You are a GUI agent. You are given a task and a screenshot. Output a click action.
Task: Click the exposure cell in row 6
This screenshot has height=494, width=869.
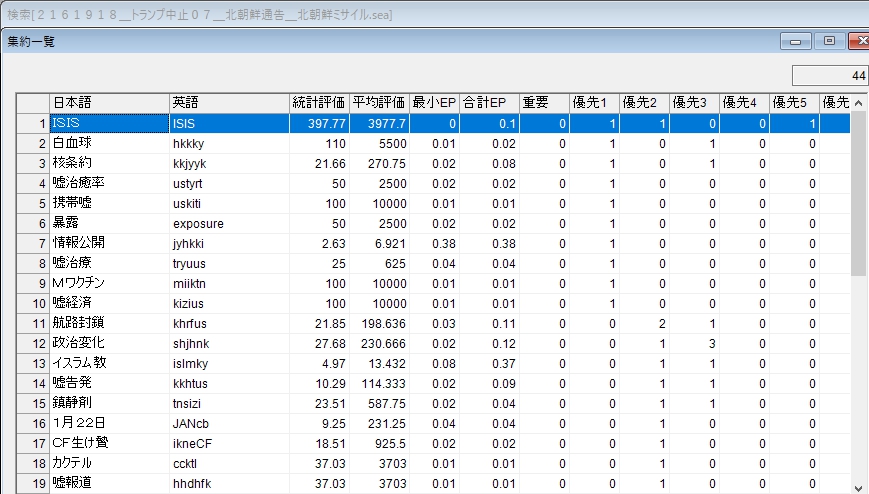[x=229, y=223]
